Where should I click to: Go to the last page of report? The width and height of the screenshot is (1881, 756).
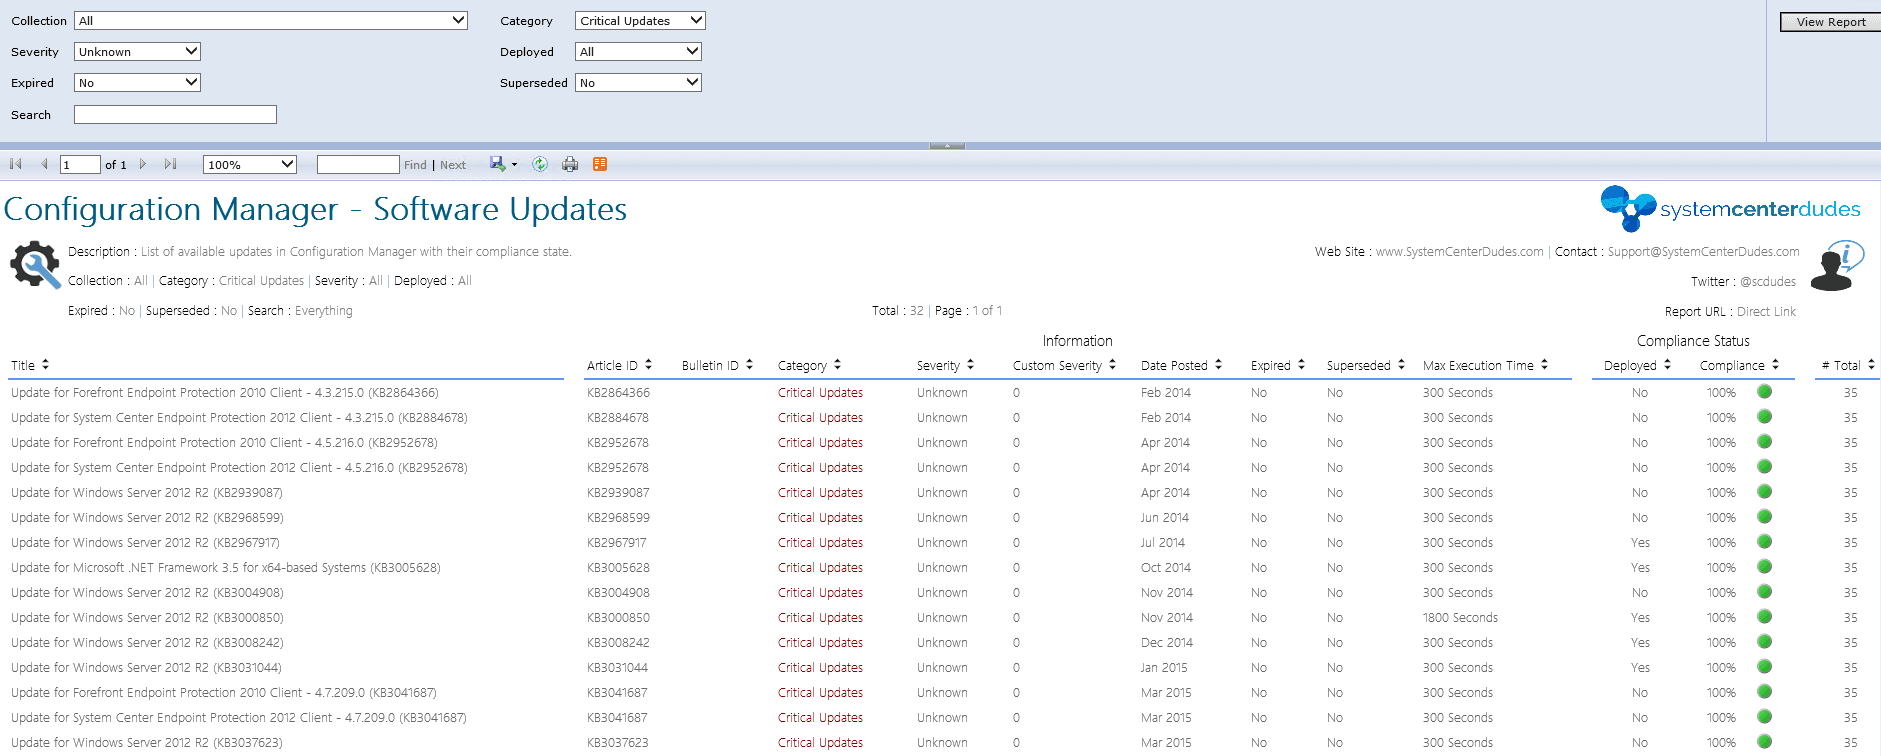pyautogui.click(x=171, y=164)
